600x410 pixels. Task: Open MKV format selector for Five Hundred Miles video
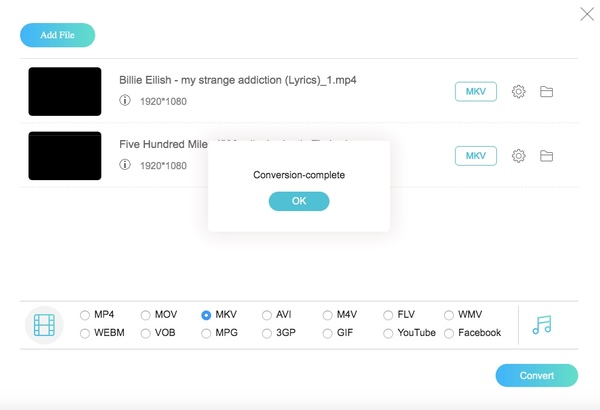tap(476, 156)
